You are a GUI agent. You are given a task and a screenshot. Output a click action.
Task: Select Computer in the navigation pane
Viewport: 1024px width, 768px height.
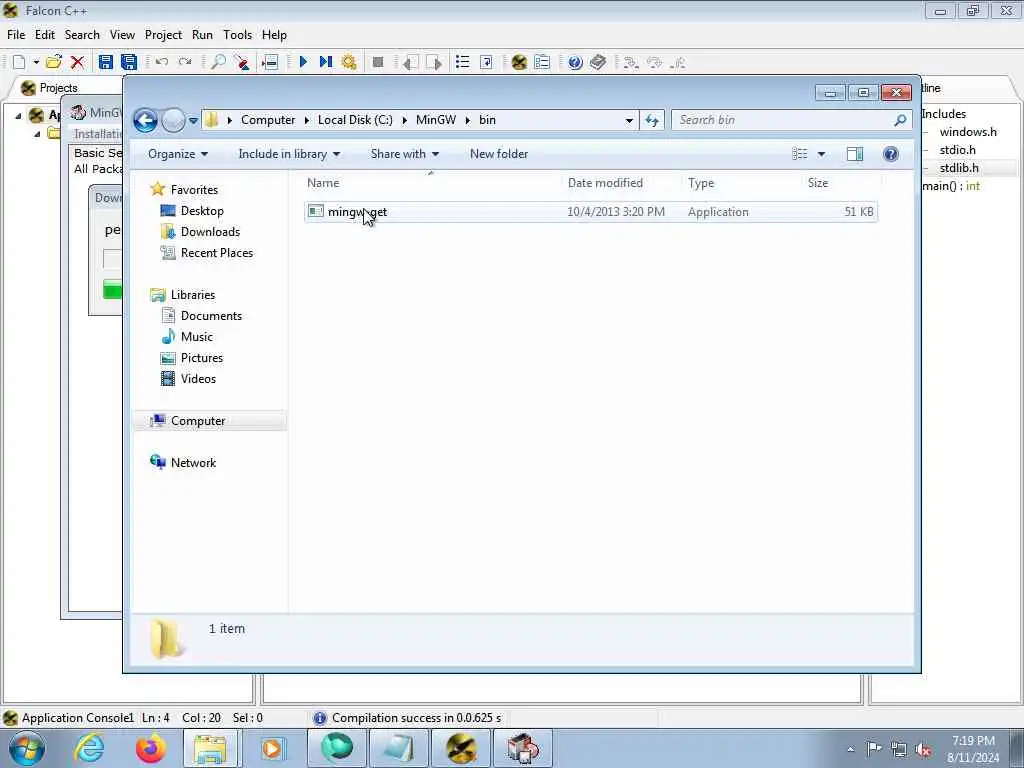click(x=210, y=421)
